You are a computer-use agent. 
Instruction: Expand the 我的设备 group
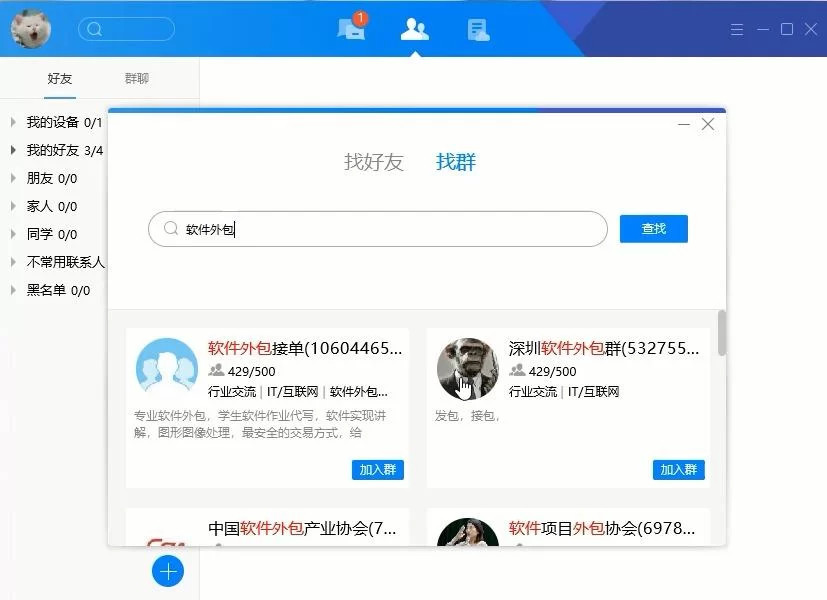[13, 123]
